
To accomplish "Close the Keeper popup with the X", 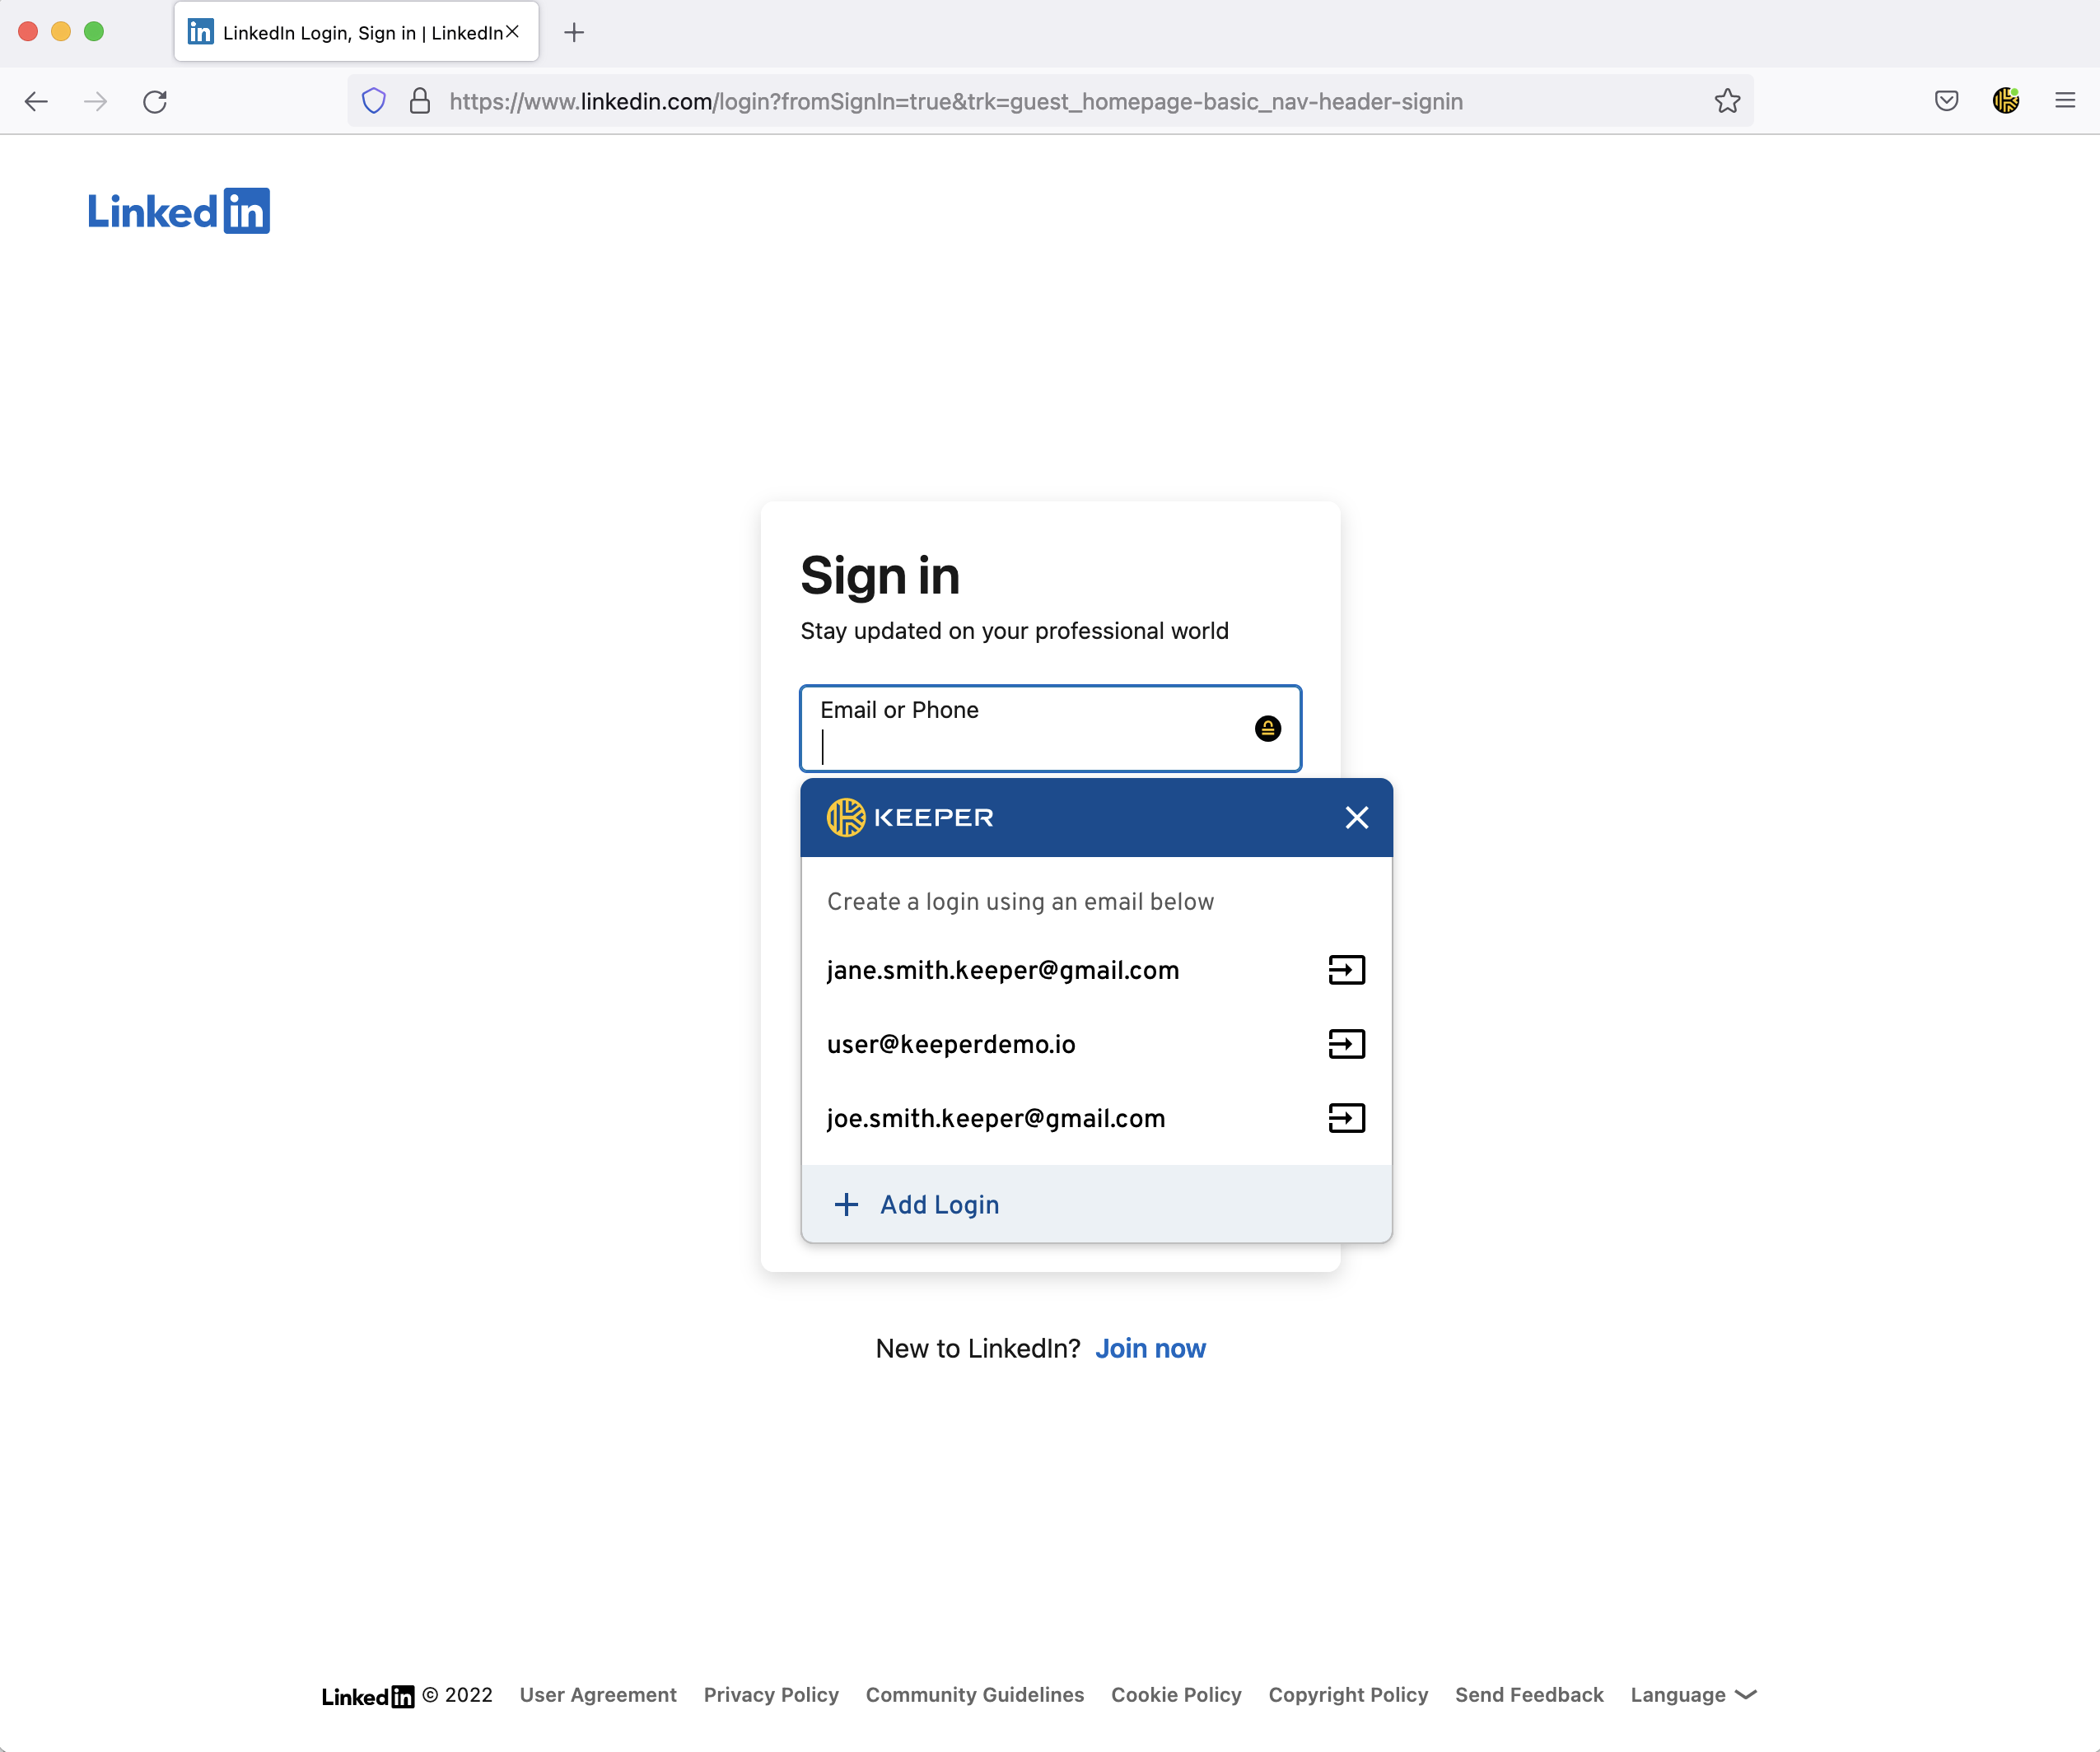I will point(1356,818).
